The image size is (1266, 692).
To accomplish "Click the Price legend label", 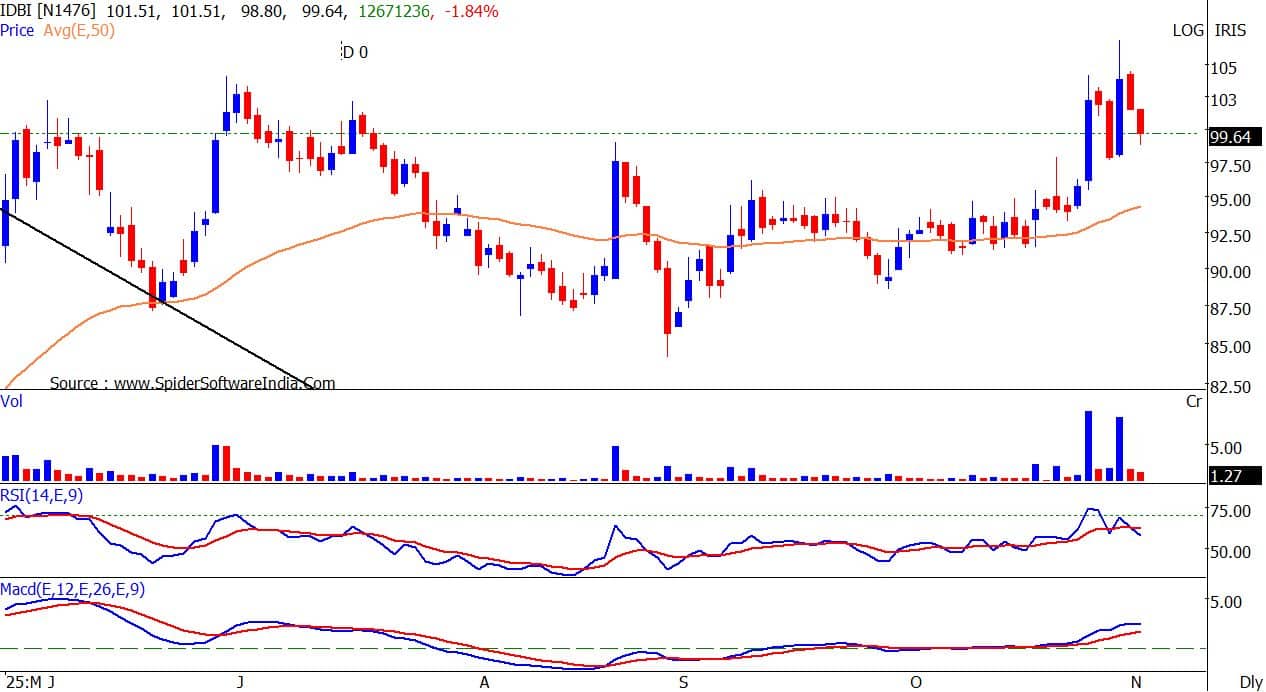I will [17, 30].
